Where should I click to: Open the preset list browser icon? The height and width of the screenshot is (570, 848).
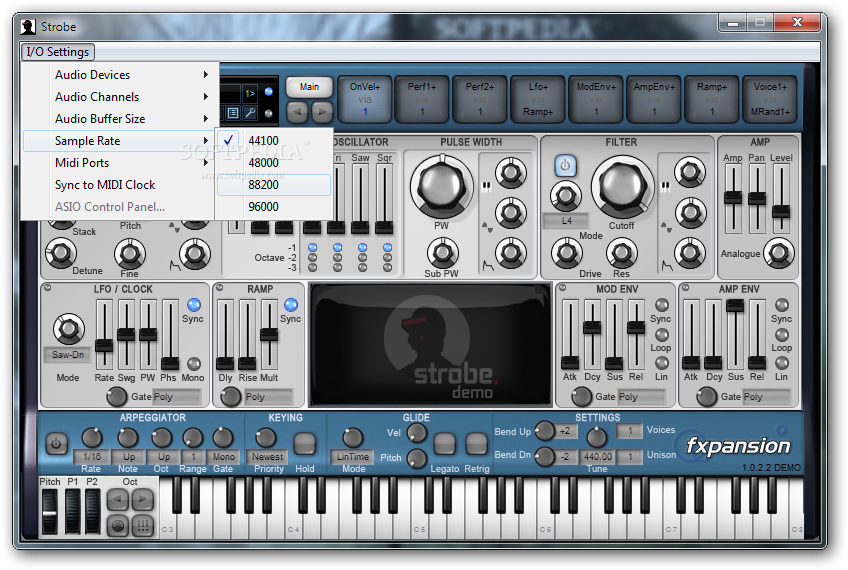pos(233,113)
